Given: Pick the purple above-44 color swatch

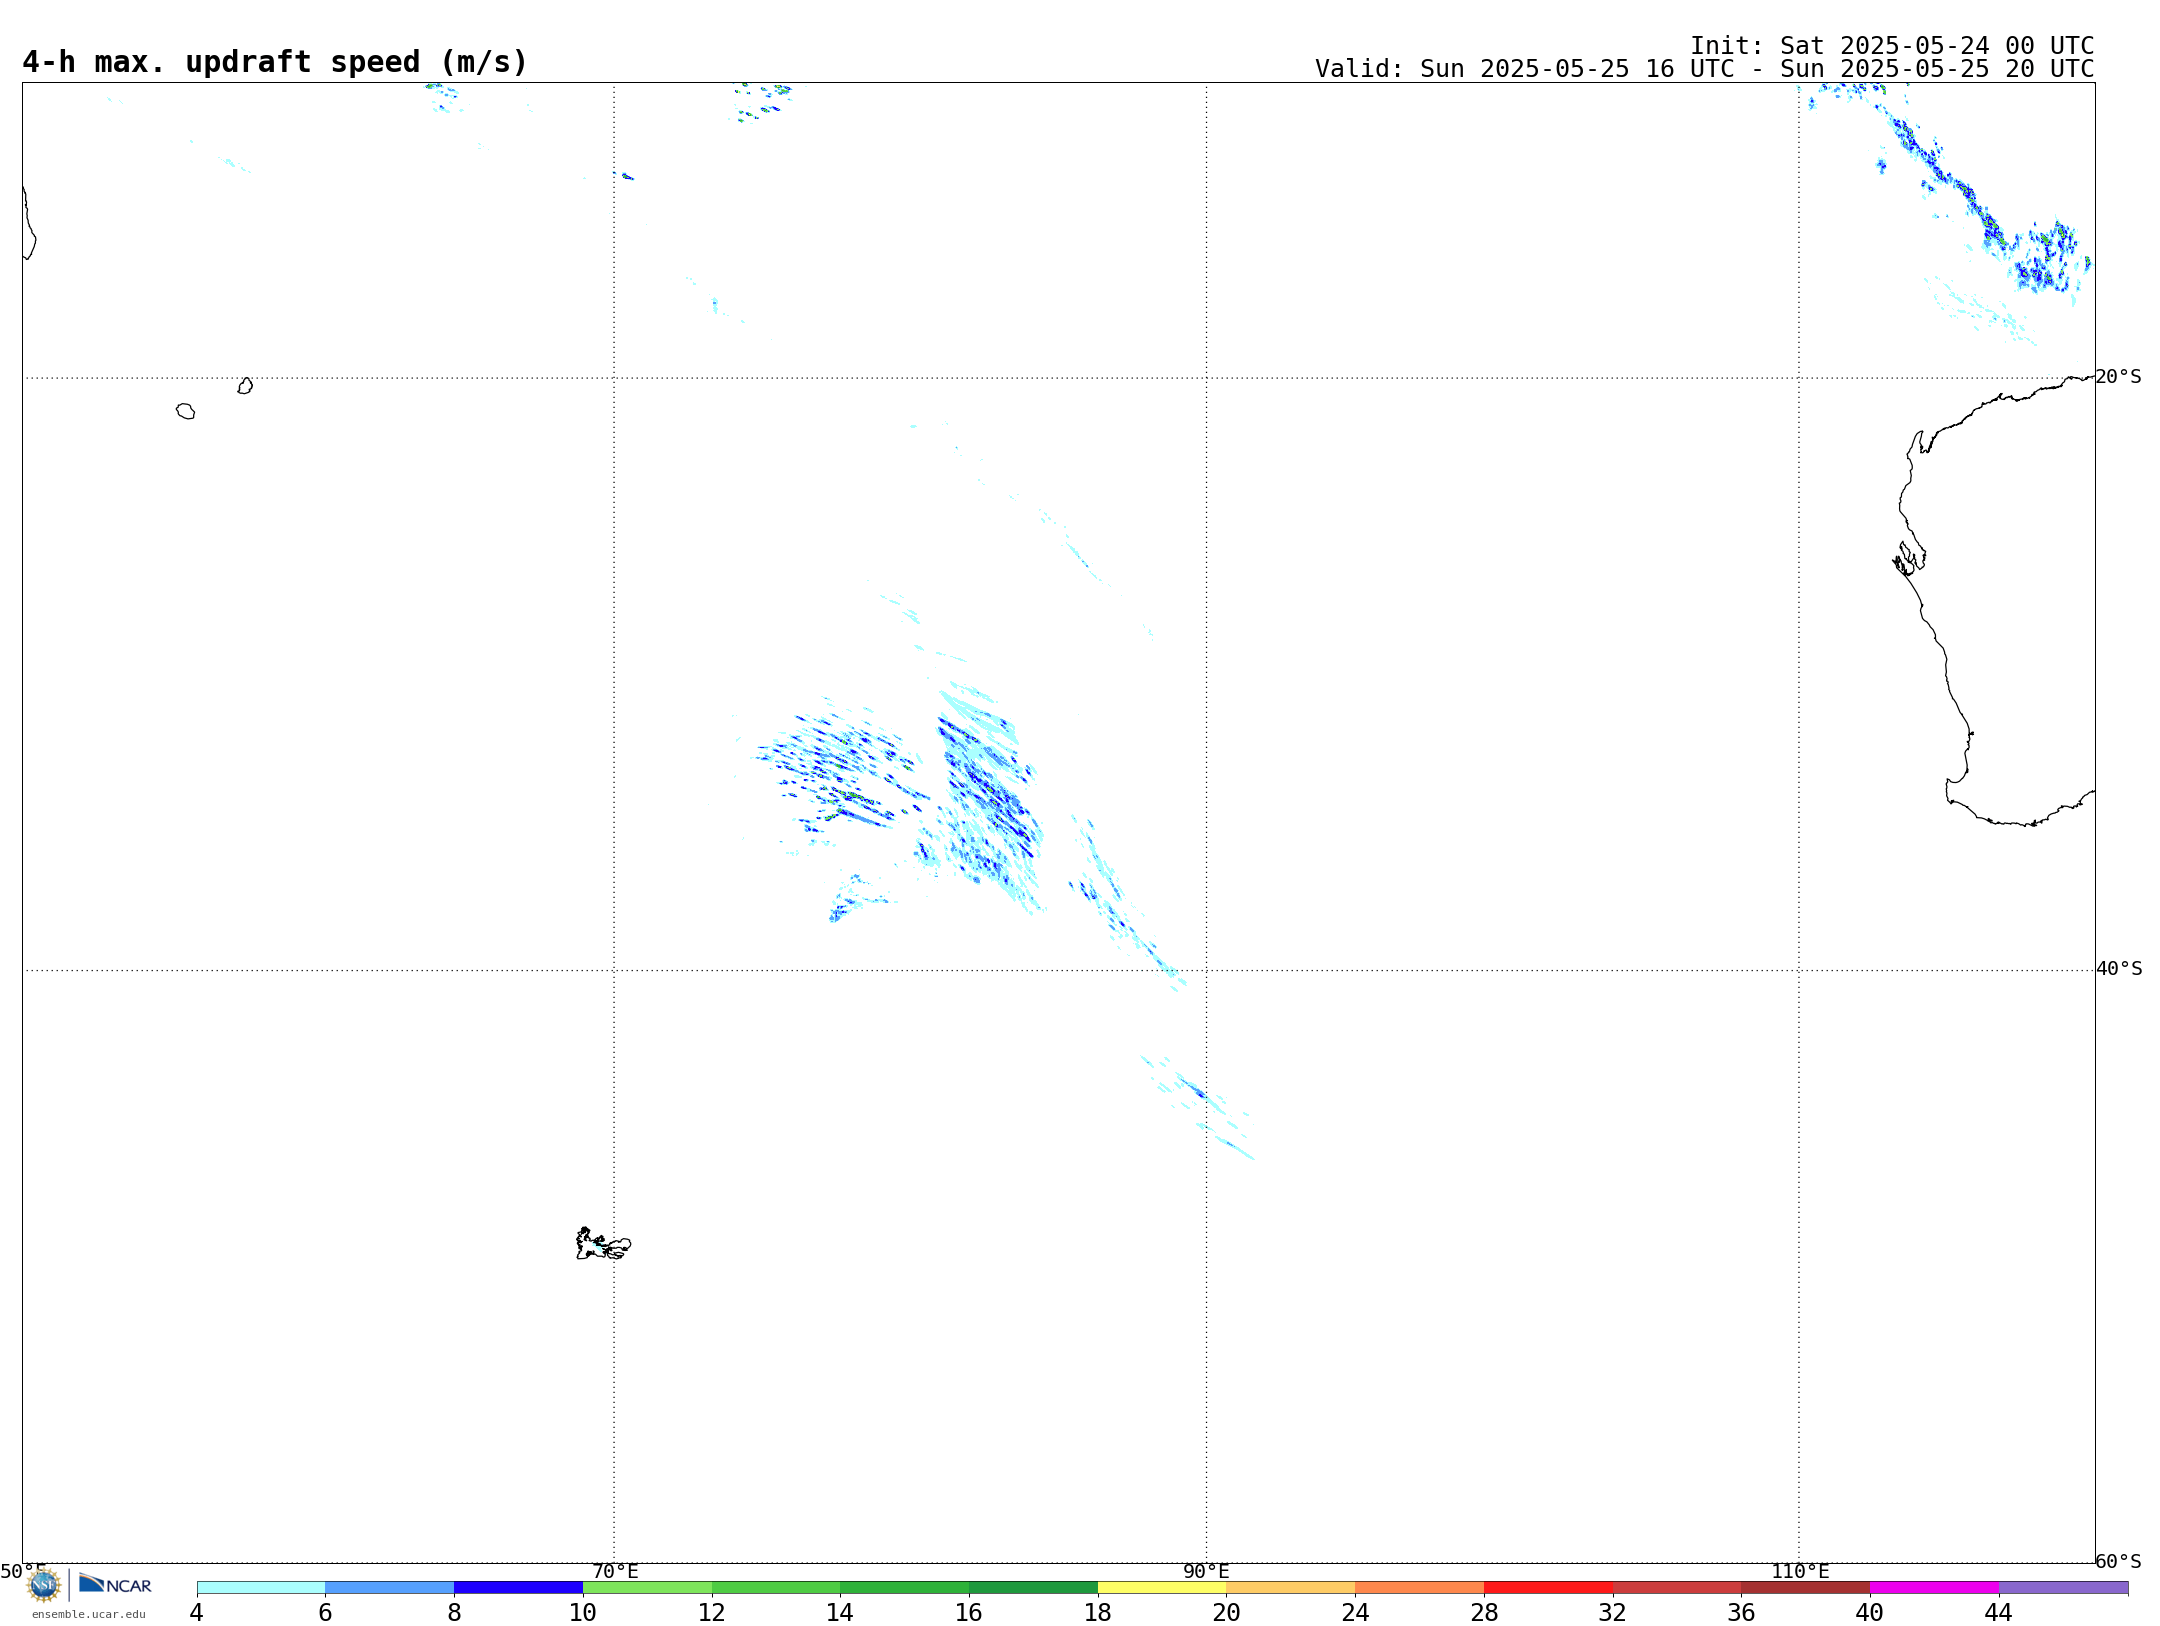Looking at the screenshot, I should (x=2063, y=1587).
